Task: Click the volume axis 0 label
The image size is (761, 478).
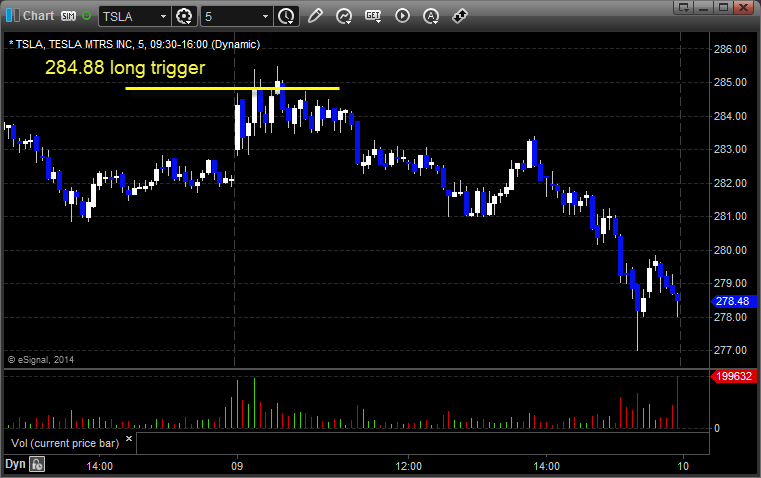Action: point(717,429)
